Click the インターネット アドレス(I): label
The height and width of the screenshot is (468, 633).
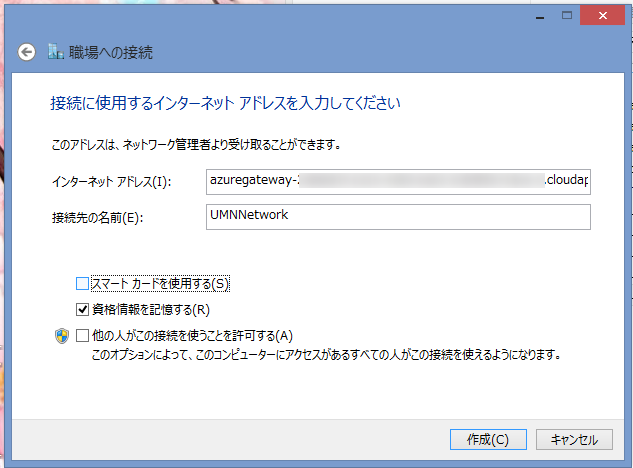point(112,182)
